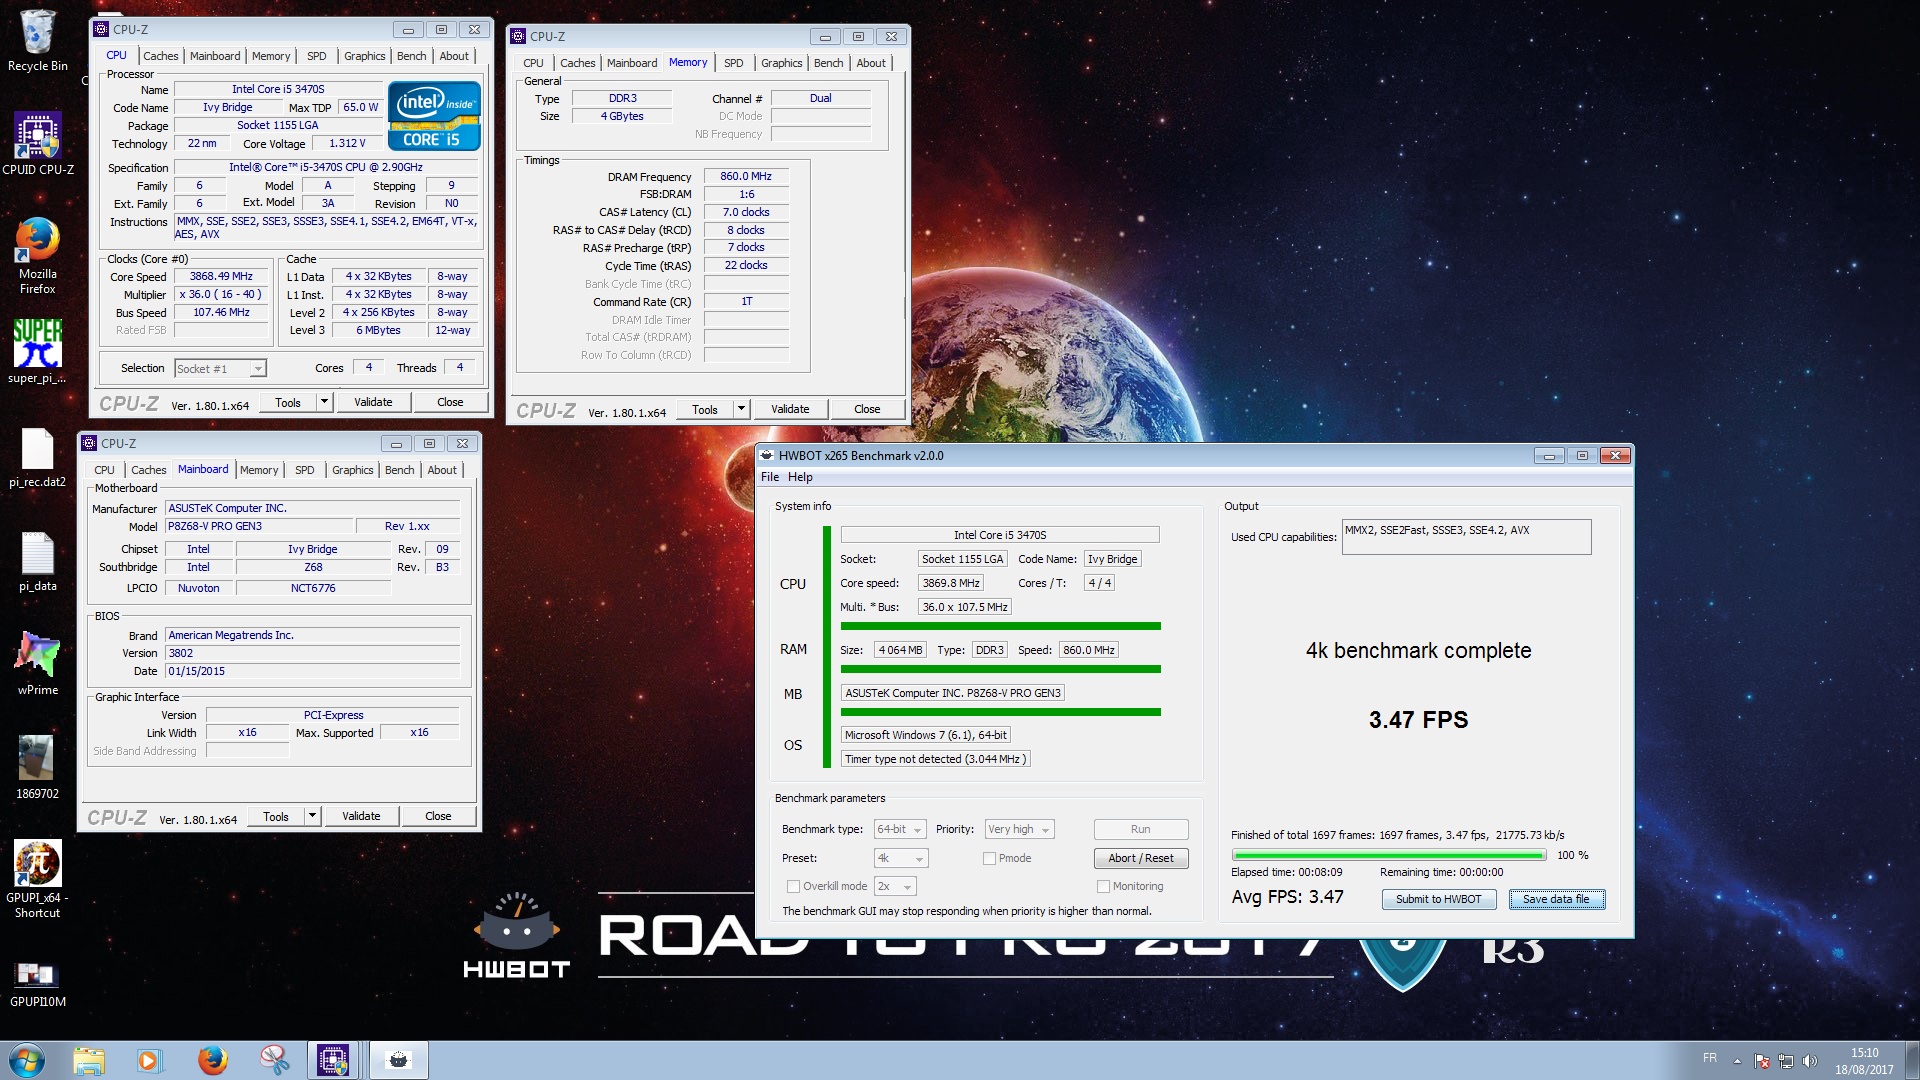Click title bar icon of Mainboard CPU-Z window
The width and height of the screenshot is (1920, 1080).
89,443
